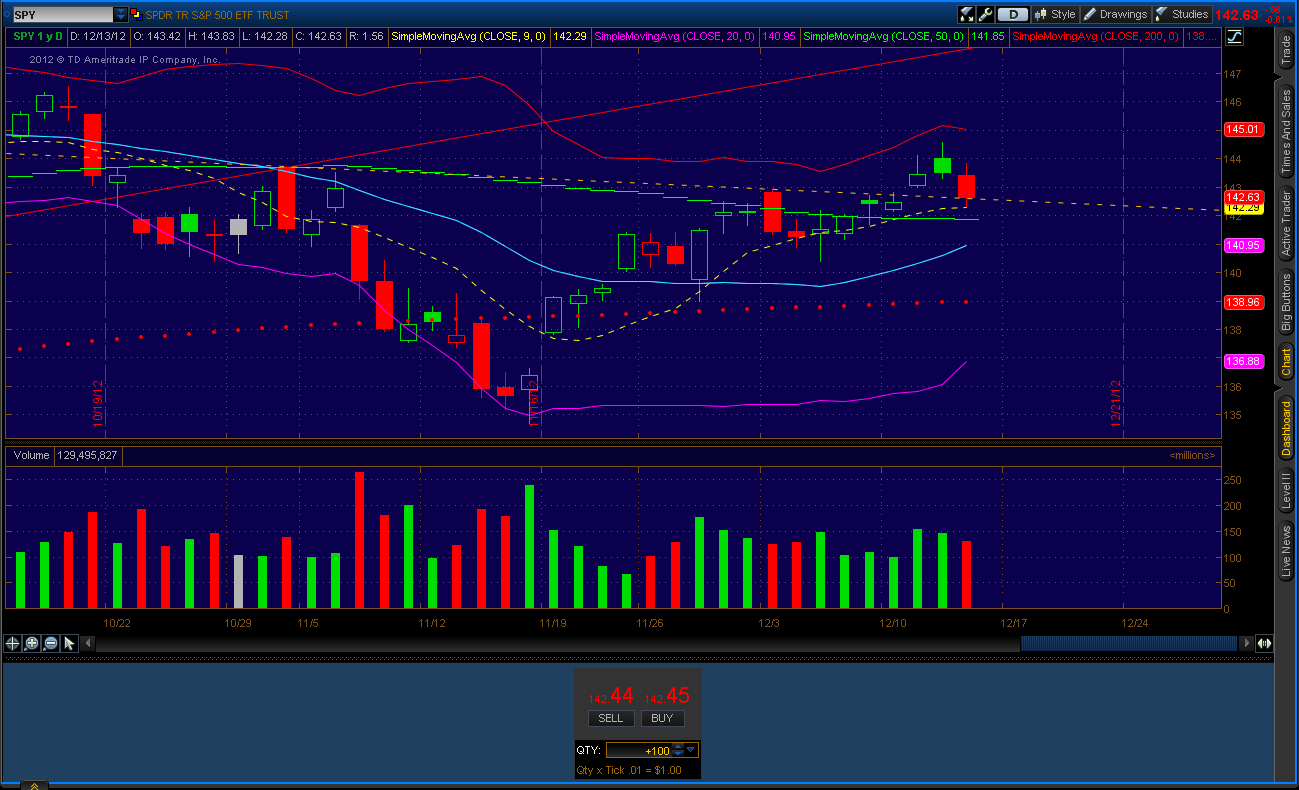The height and width of the screenshot is (790, 1299).
Task: Open the QTY quantity dropdown arrow
Action: (690, 750)
